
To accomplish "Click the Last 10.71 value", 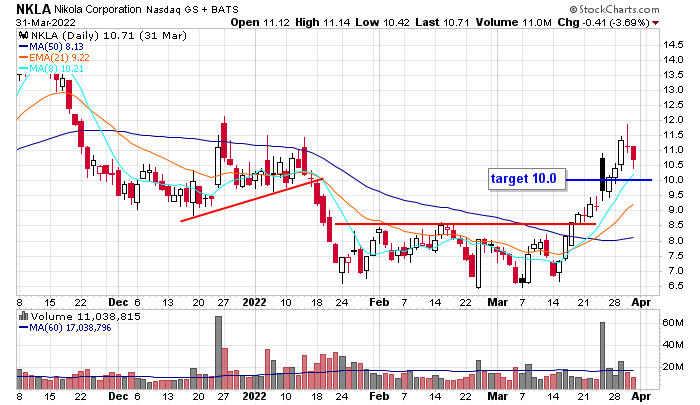I will click(x=442, y=22).
